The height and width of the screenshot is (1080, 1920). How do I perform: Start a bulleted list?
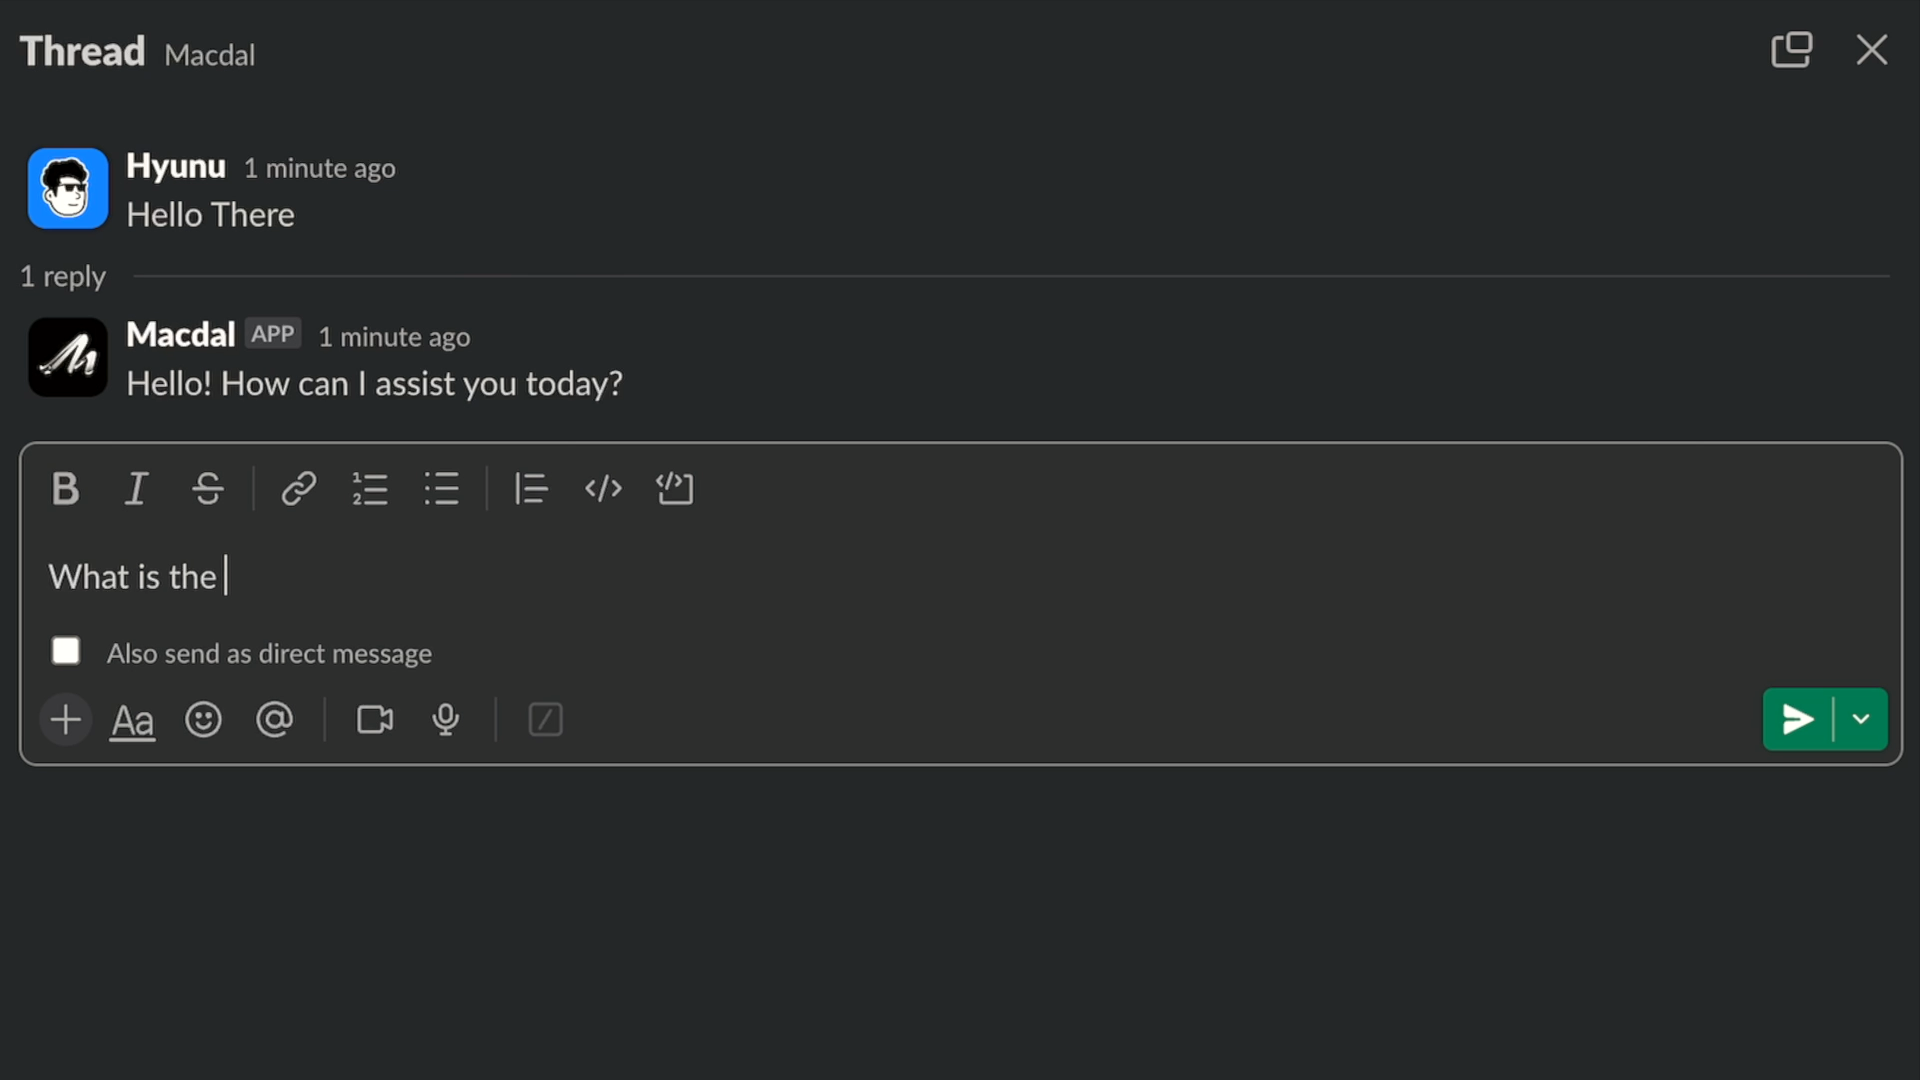pos(441,489)
